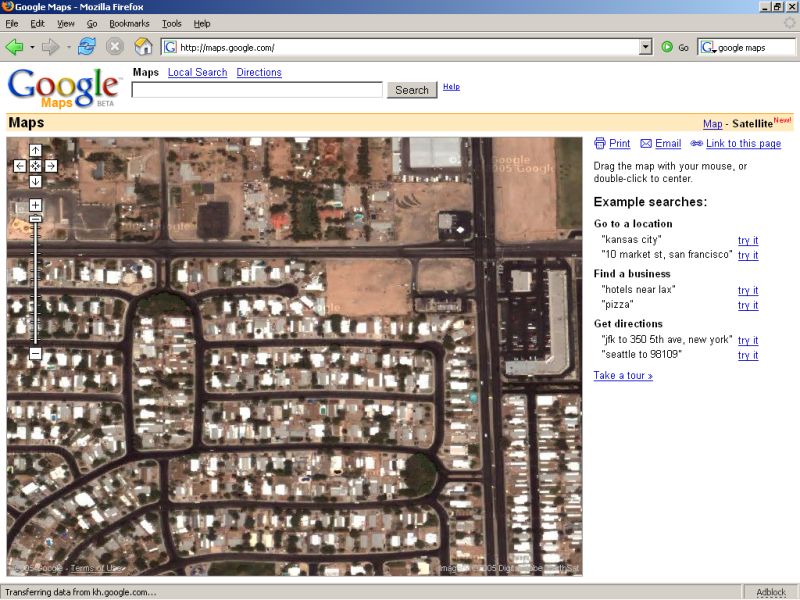Click the center map return button
The width and height of the screenshot is (800, 600).
pyautogui.click(x=35, y=166)
